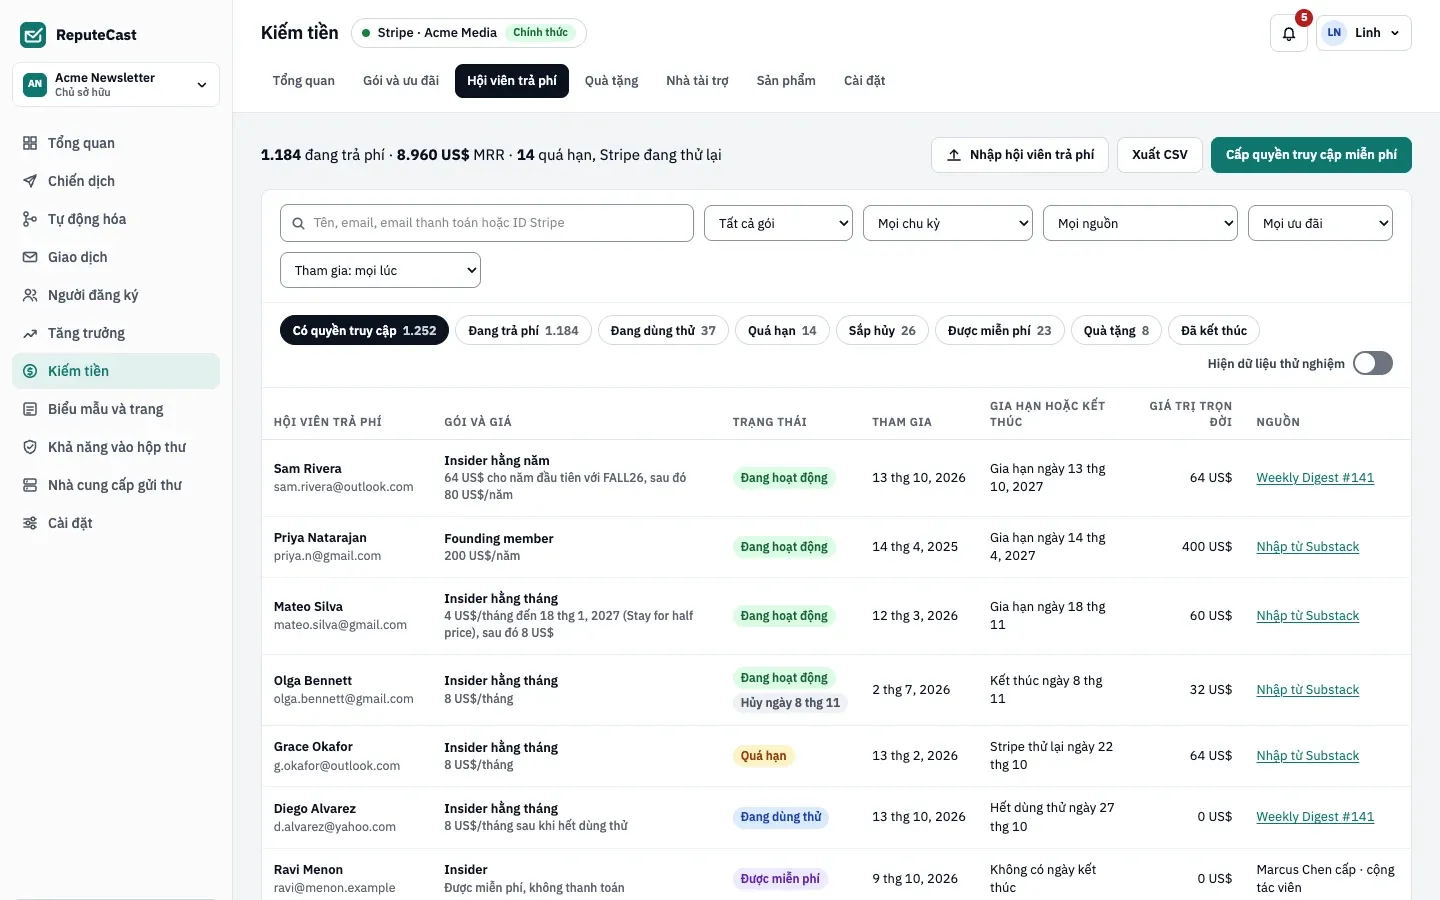This screenshot has height=900, width=1440.
Task: Filter by Được miễn phí 23 chip
Action: [999, 331]
